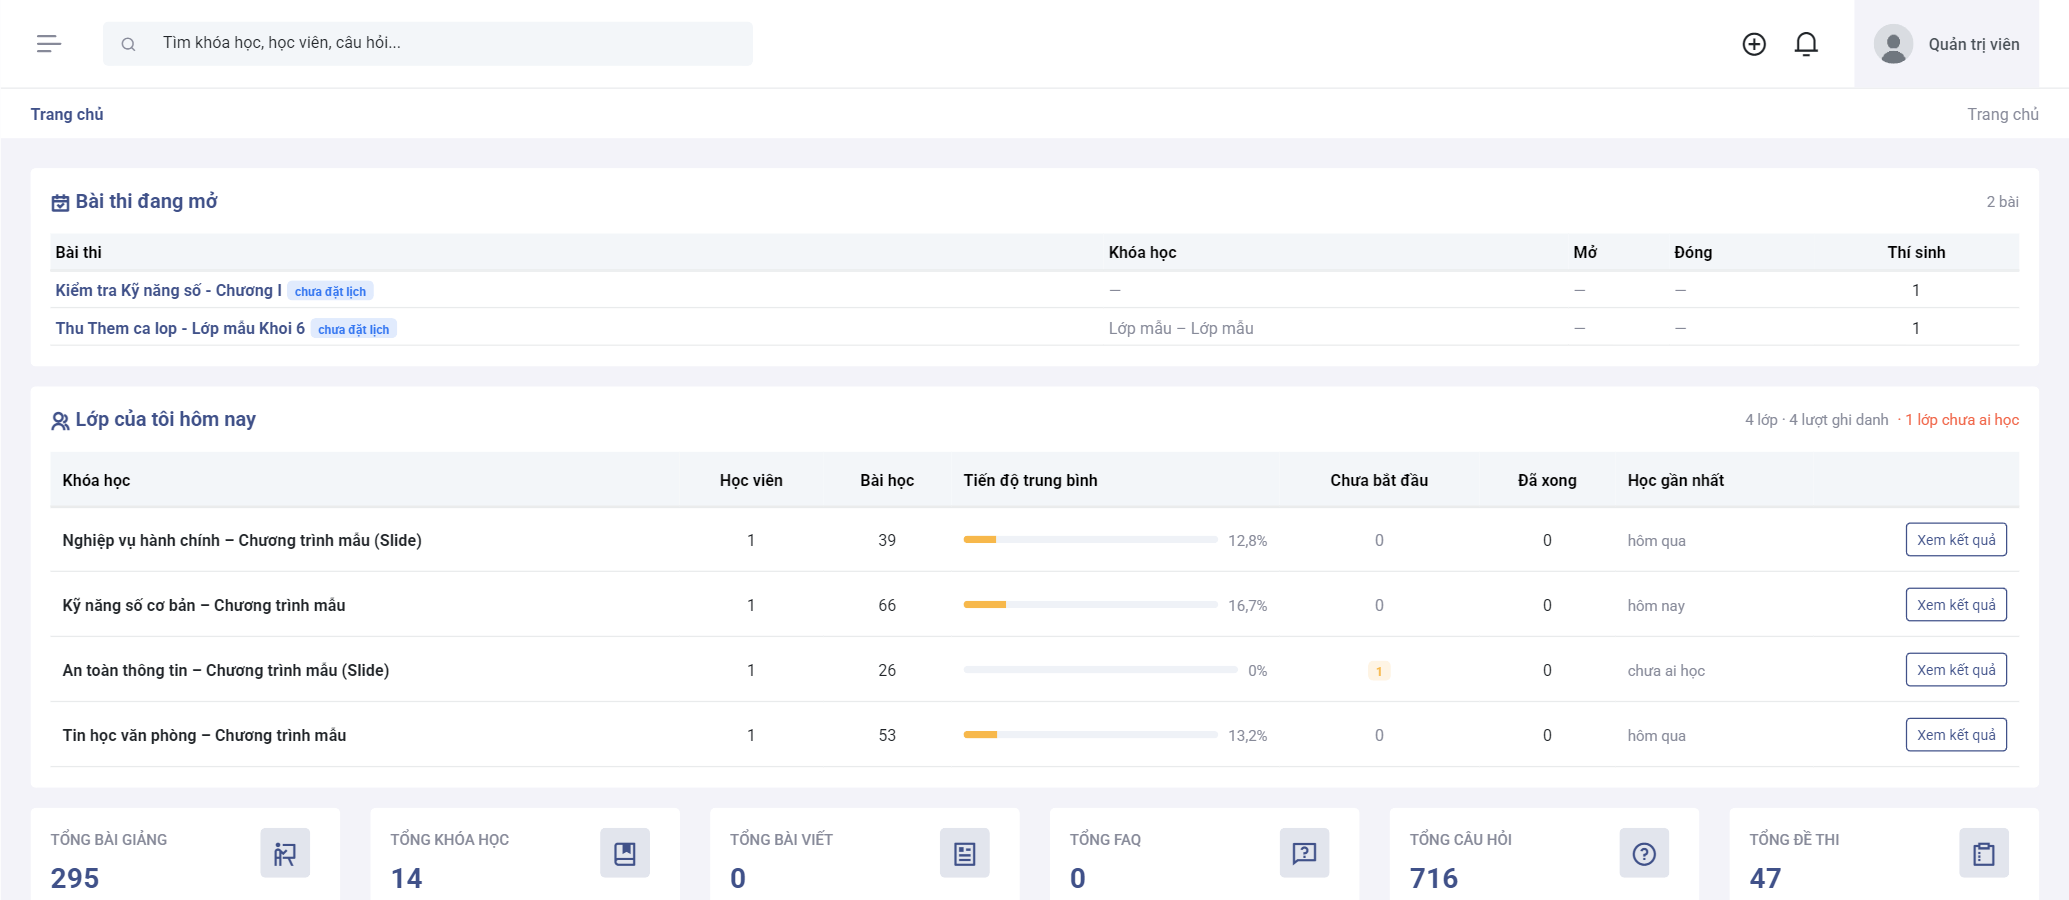
Task: Click the Tổng FAQ chat question icon
Action: tap(1305, 853)
